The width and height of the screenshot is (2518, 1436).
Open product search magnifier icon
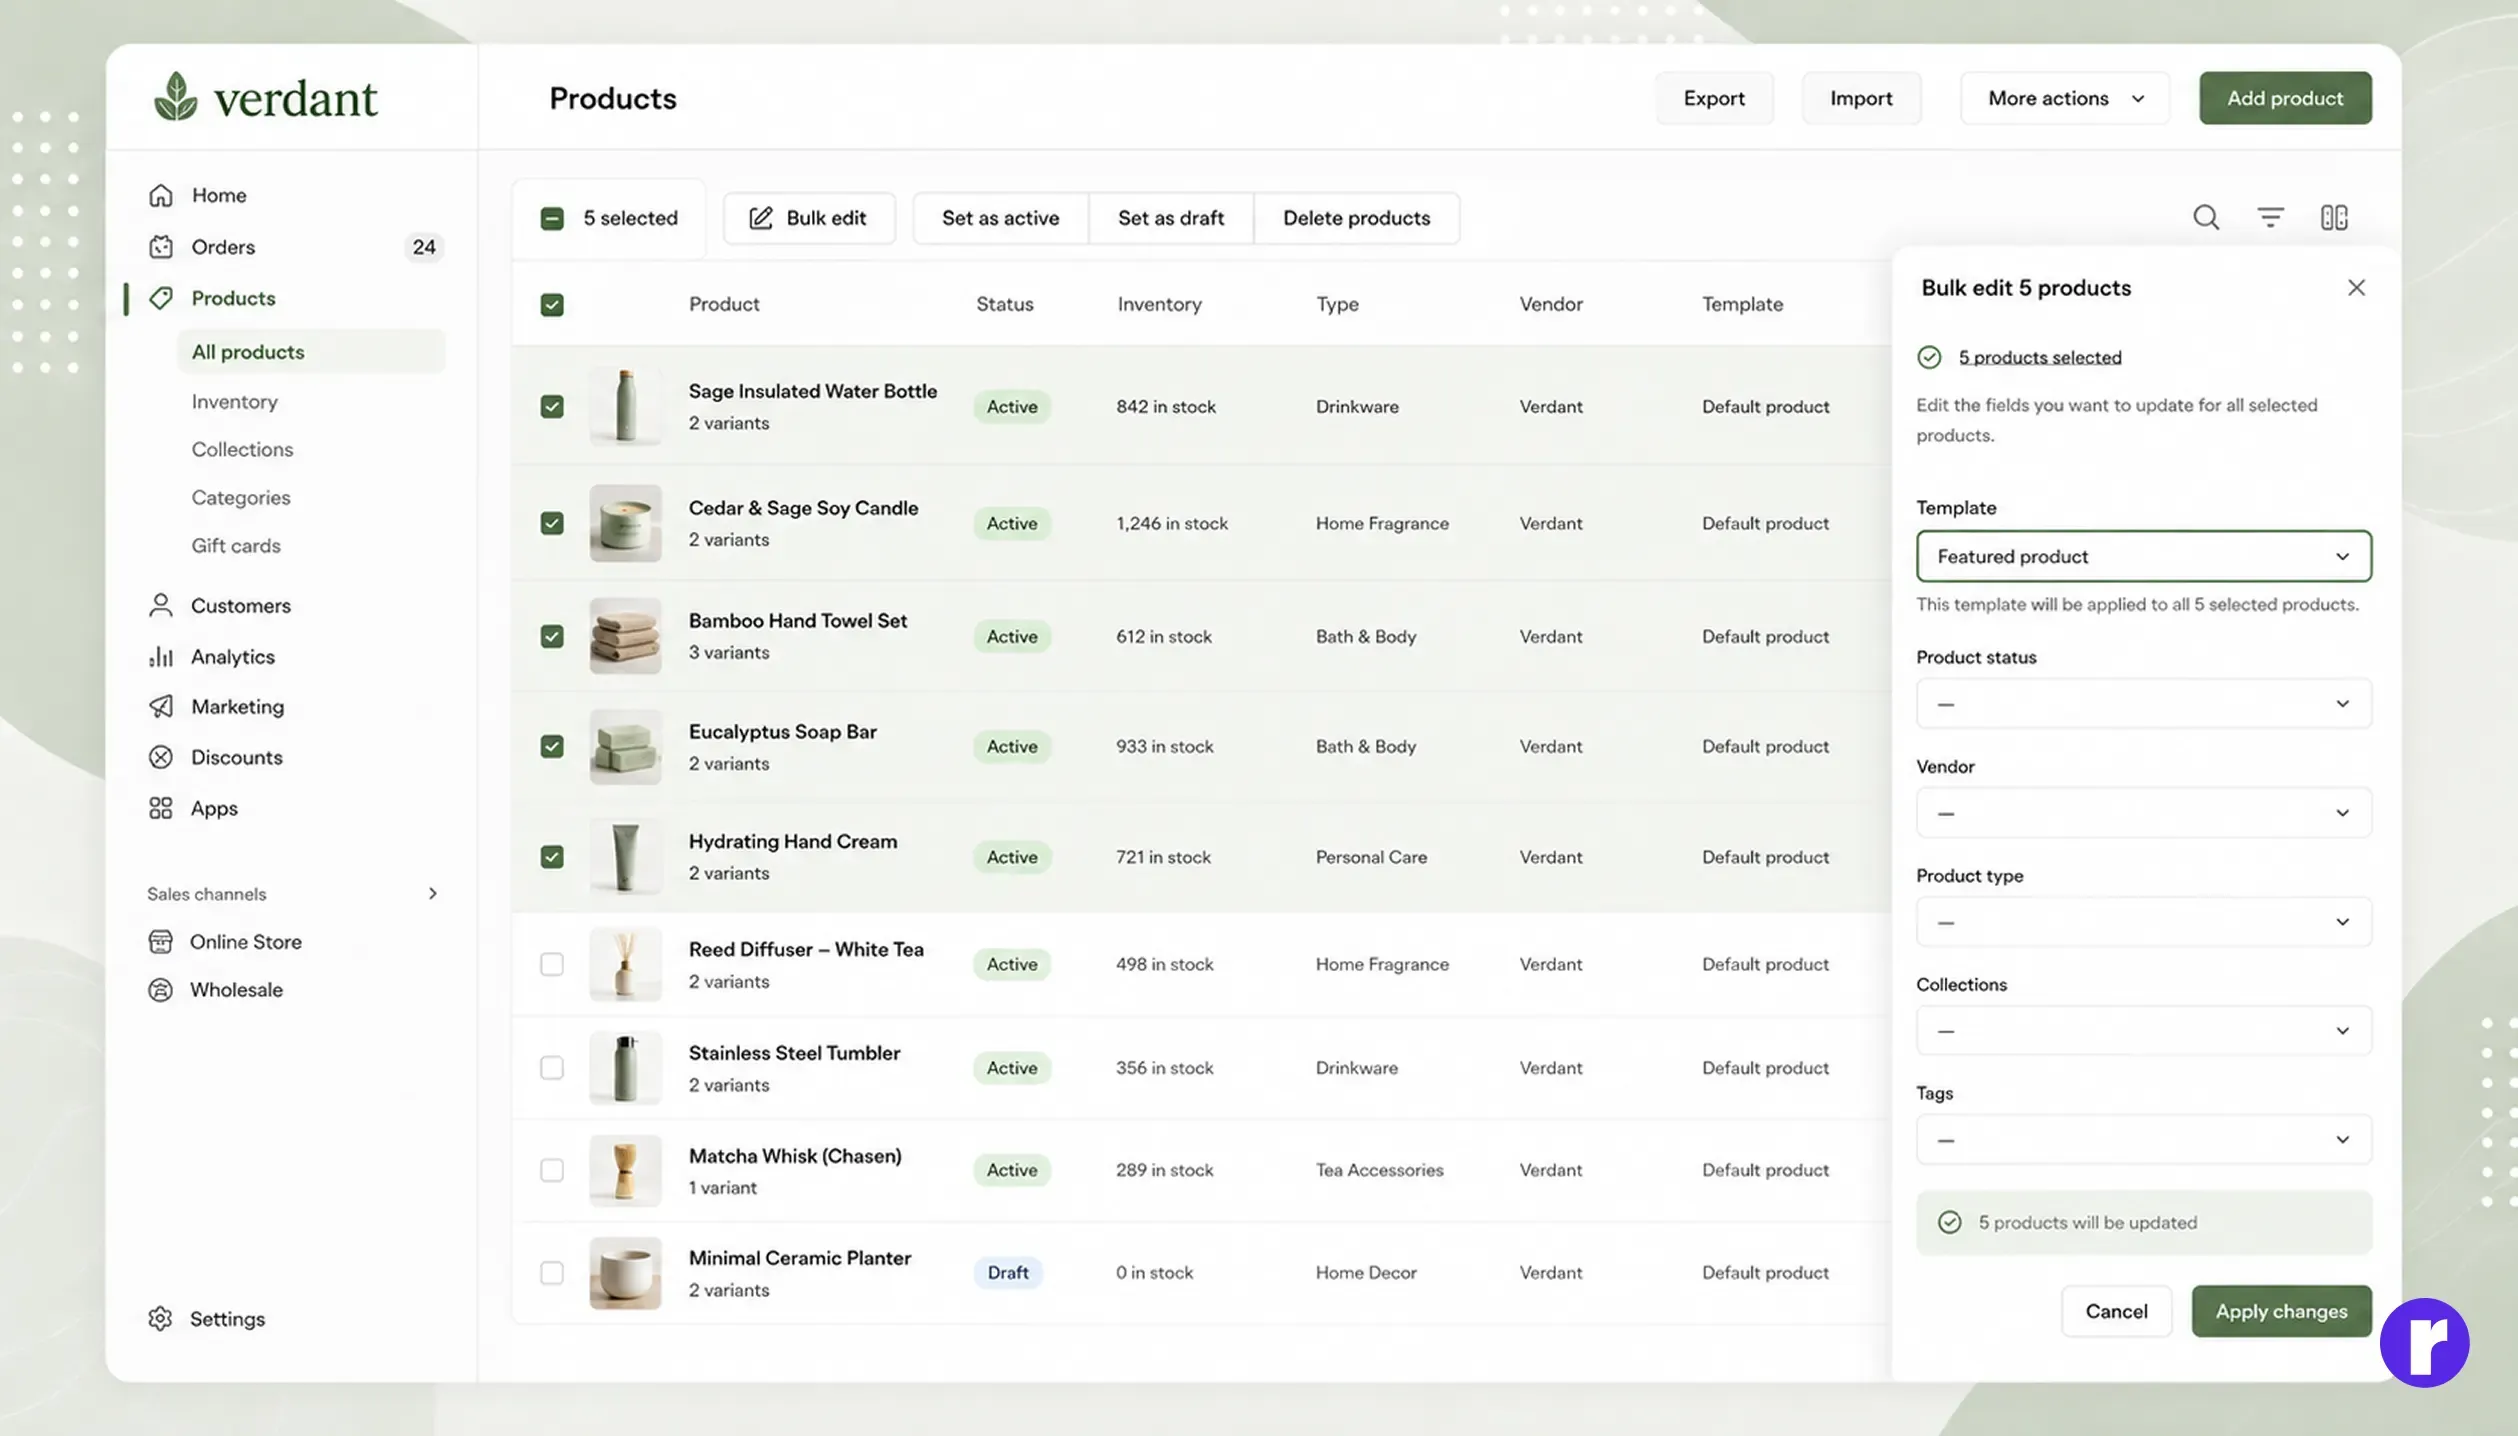click(2206, 217)
